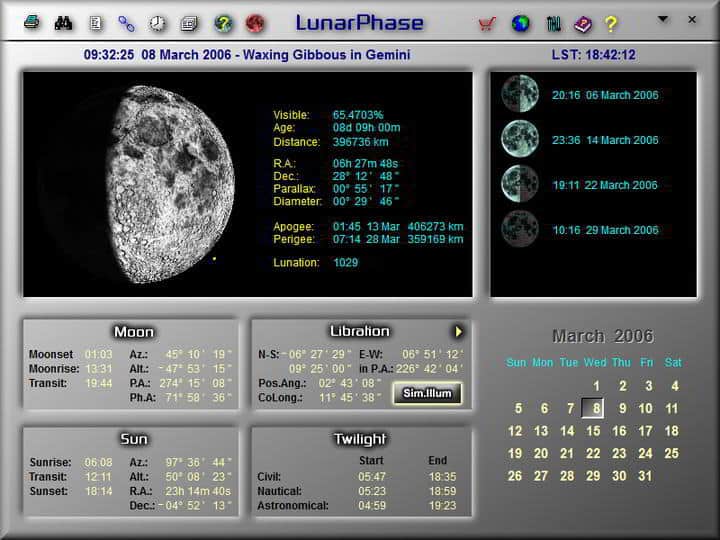Select day 22 in the calendar
The height and width of the screenshot is (540, 720).
(593, 453)
